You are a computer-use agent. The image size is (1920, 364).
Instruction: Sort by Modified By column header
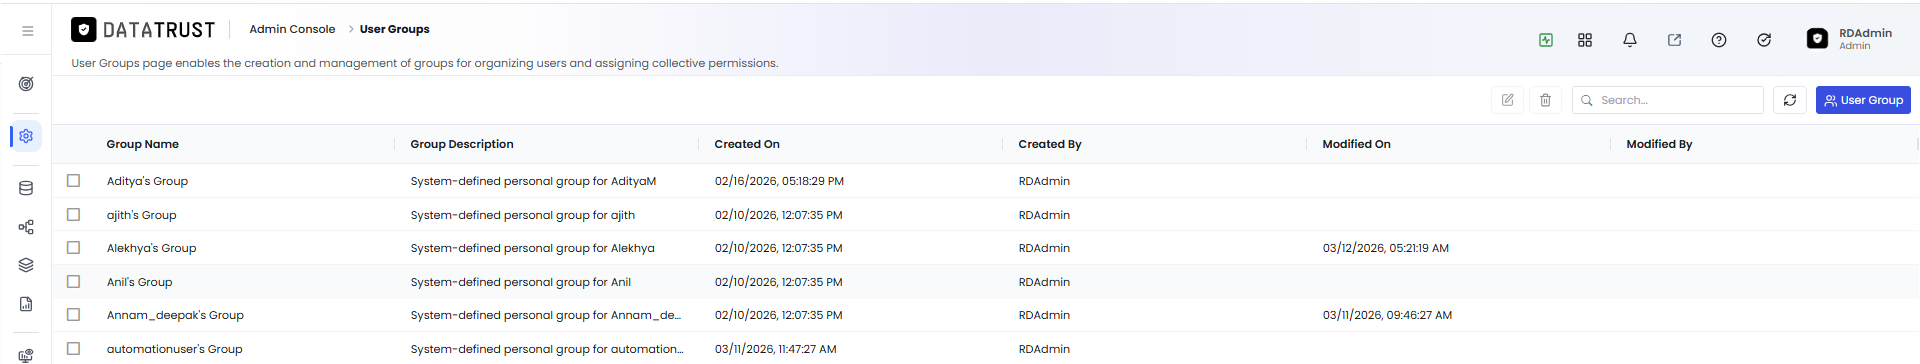coord(1659,144)
